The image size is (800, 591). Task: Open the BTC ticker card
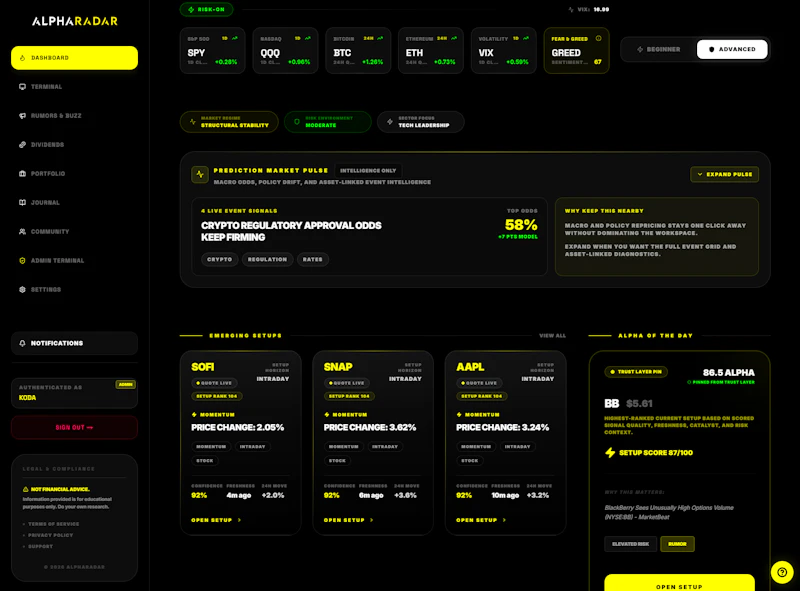(x=358, y=51)
